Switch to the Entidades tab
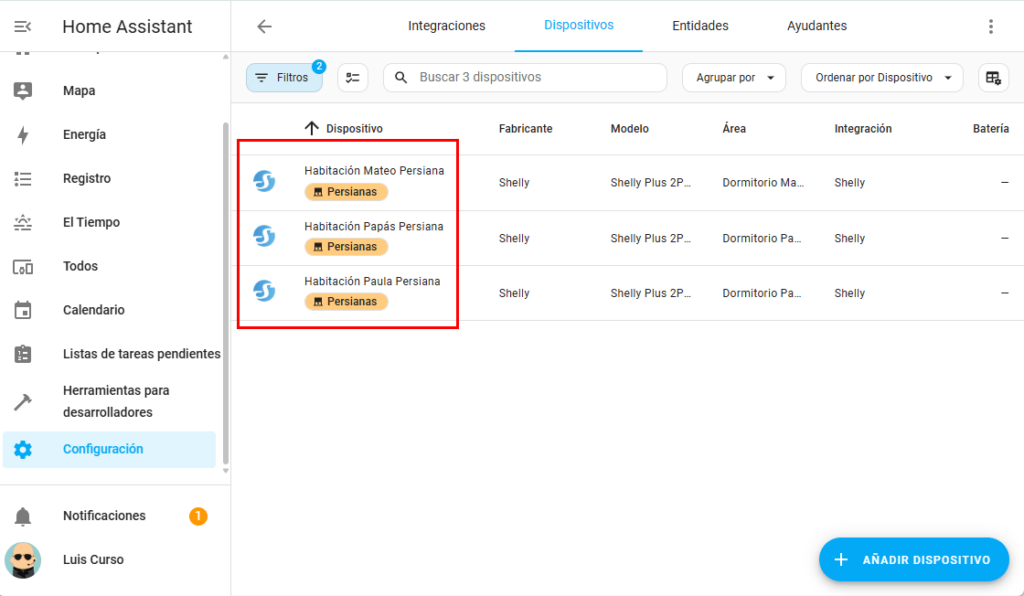This screenshot has width=1024, height=596. pos(700,26)
